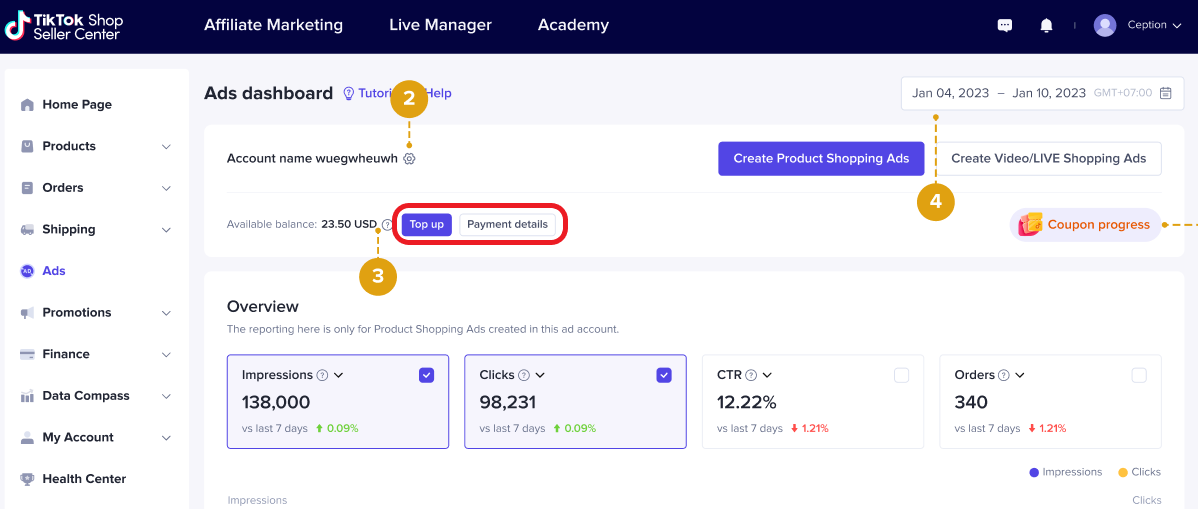This screenshot has width=1198, height=509.
Task: Click the Top up button
Action: [426, 224]
